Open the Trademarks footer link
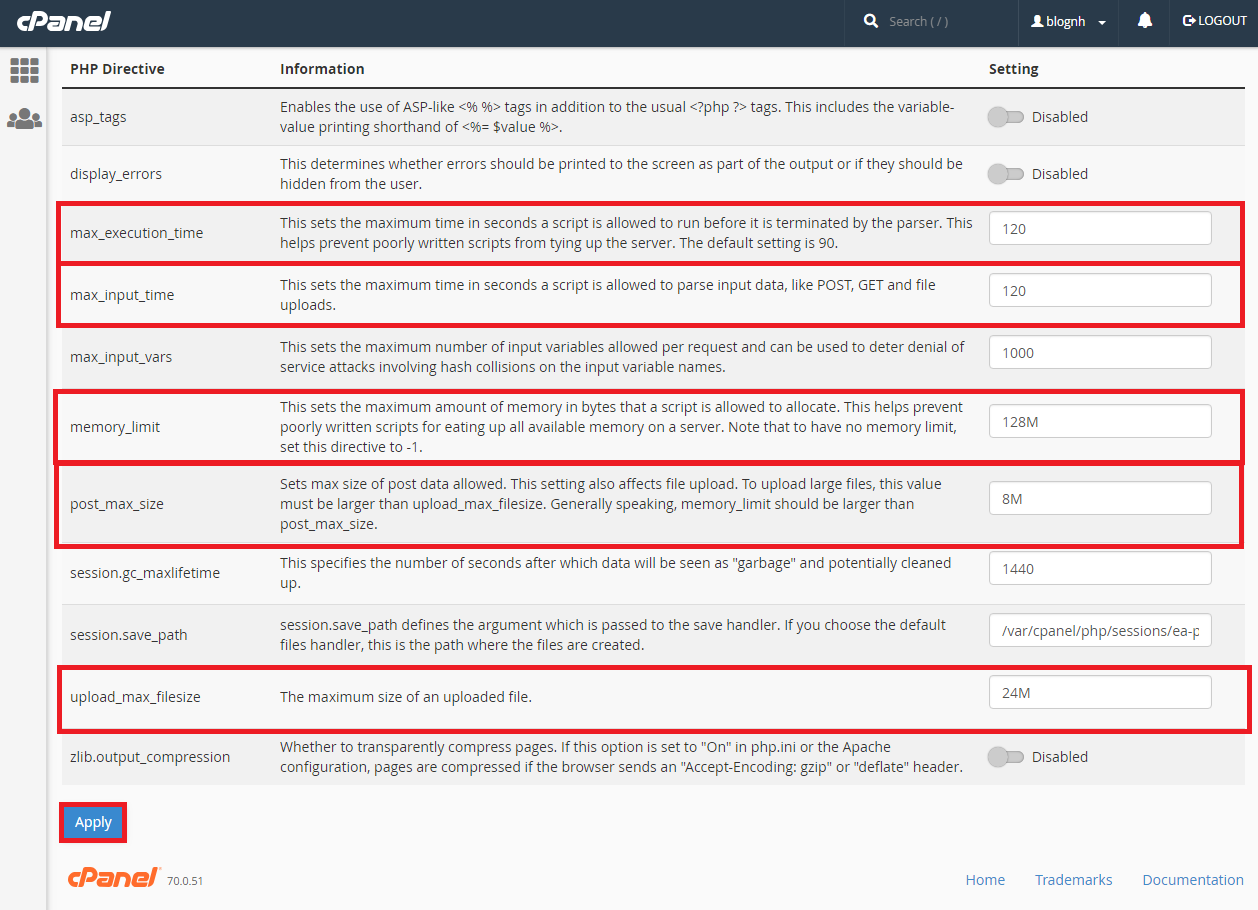1258x910 pixels. coord(1073,880)
